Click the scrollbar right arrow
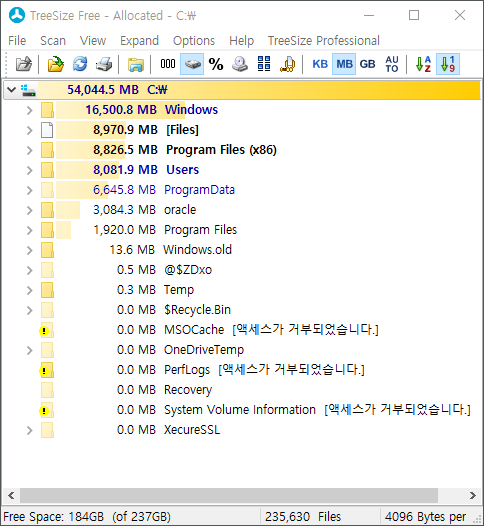The width and height of the screenshot is (484, 526). click(473, 495)
